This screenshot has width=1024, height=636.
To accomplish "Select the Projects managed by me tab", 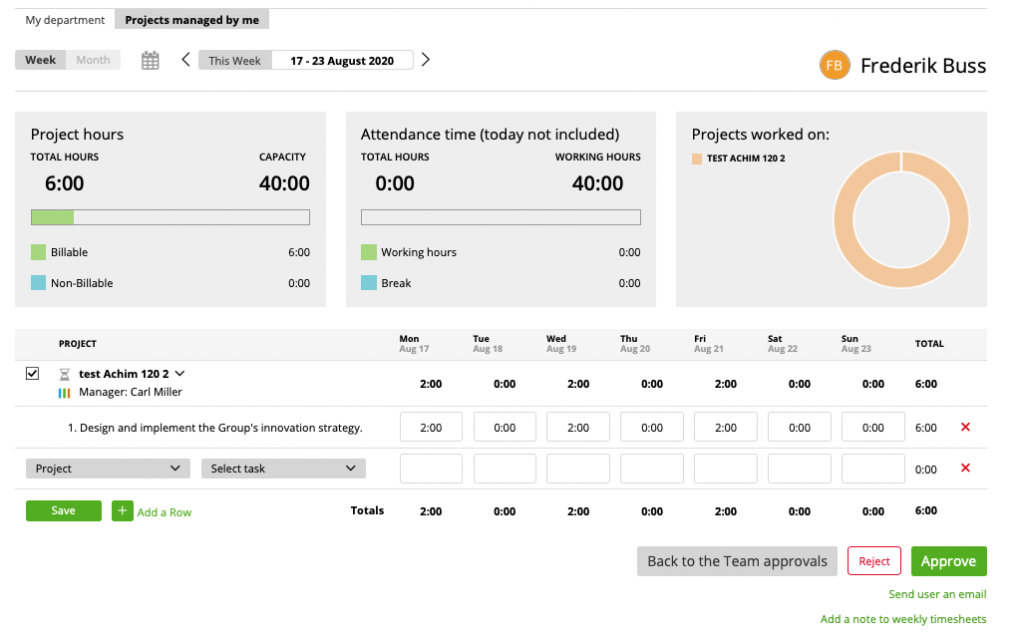I will (191, 19).
